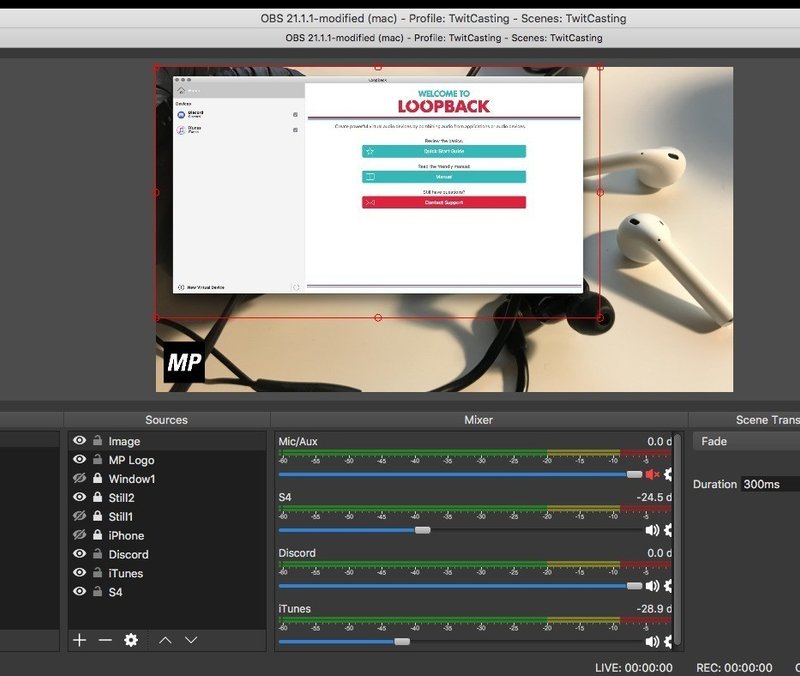Mute the S4 audio channel

click(x=652, y=530)
